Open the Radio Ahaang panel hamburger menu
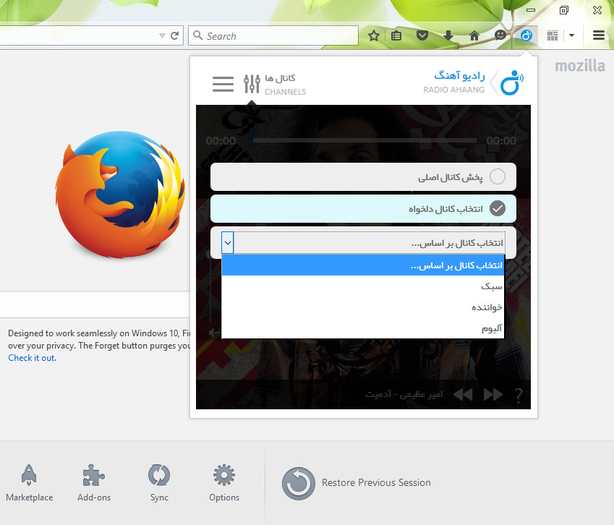 223,84
